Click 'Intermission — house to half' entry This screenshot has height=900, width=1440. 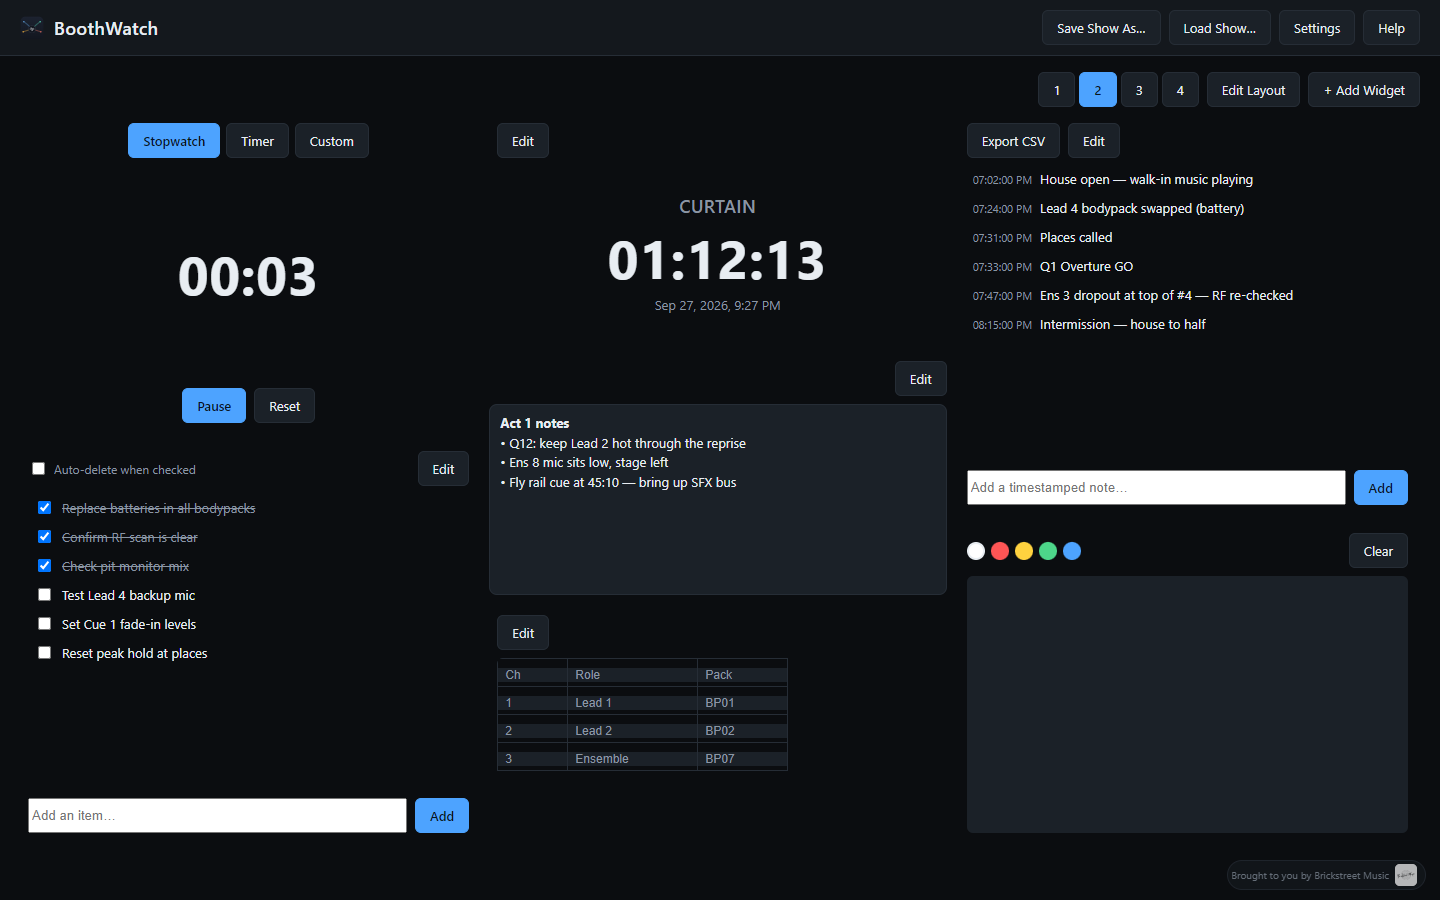[1122, 325]
